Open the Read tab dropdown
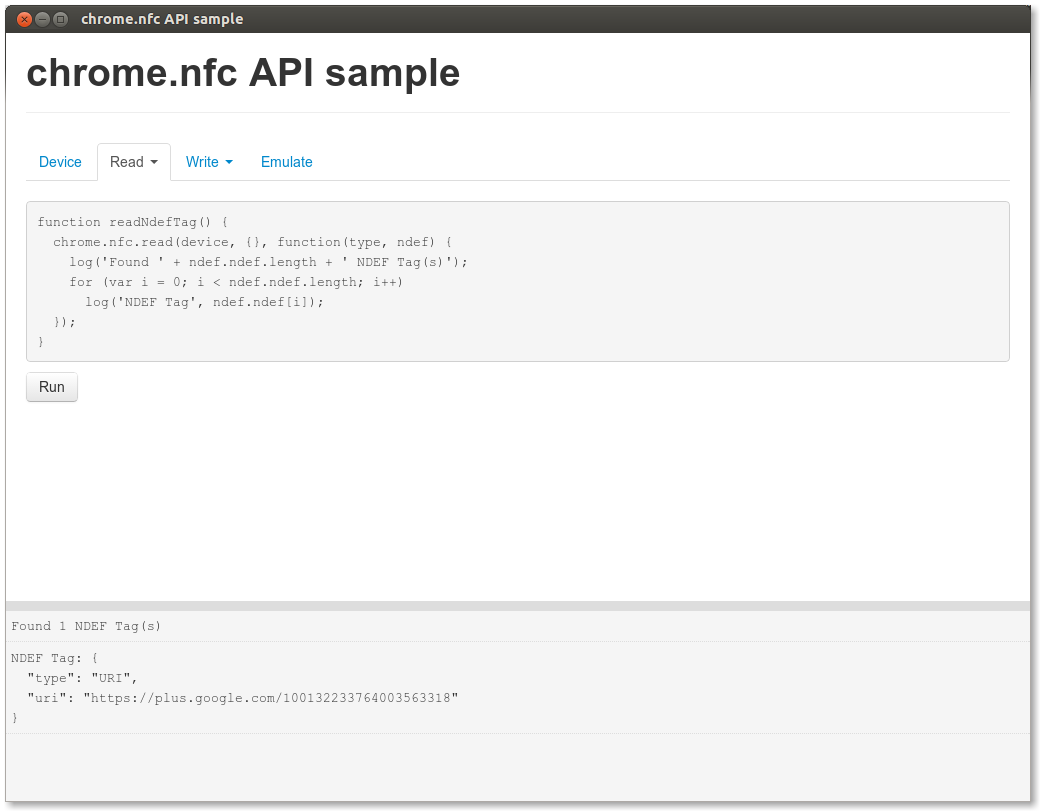The width and height of the screenshot is (1040, 811). click(133, 162)
